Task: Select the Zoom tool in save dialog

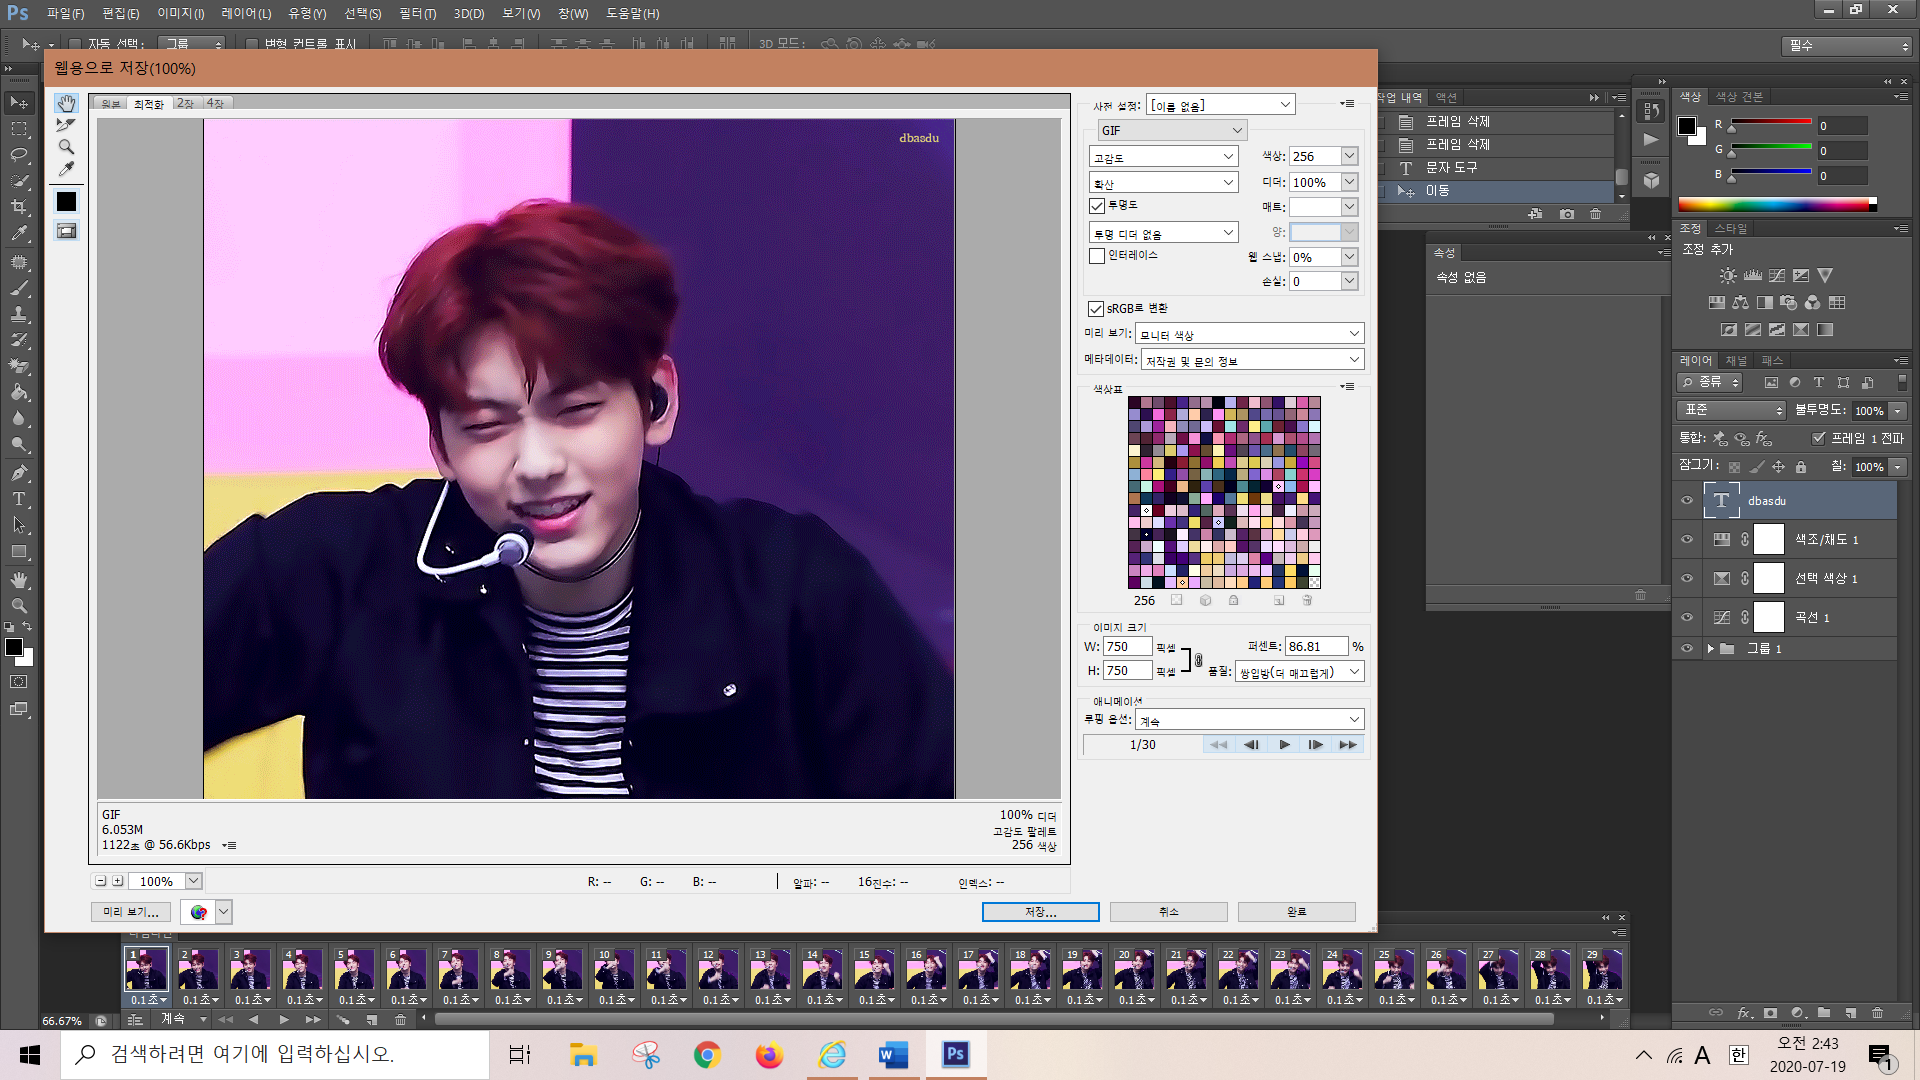Action: point(66,147)
